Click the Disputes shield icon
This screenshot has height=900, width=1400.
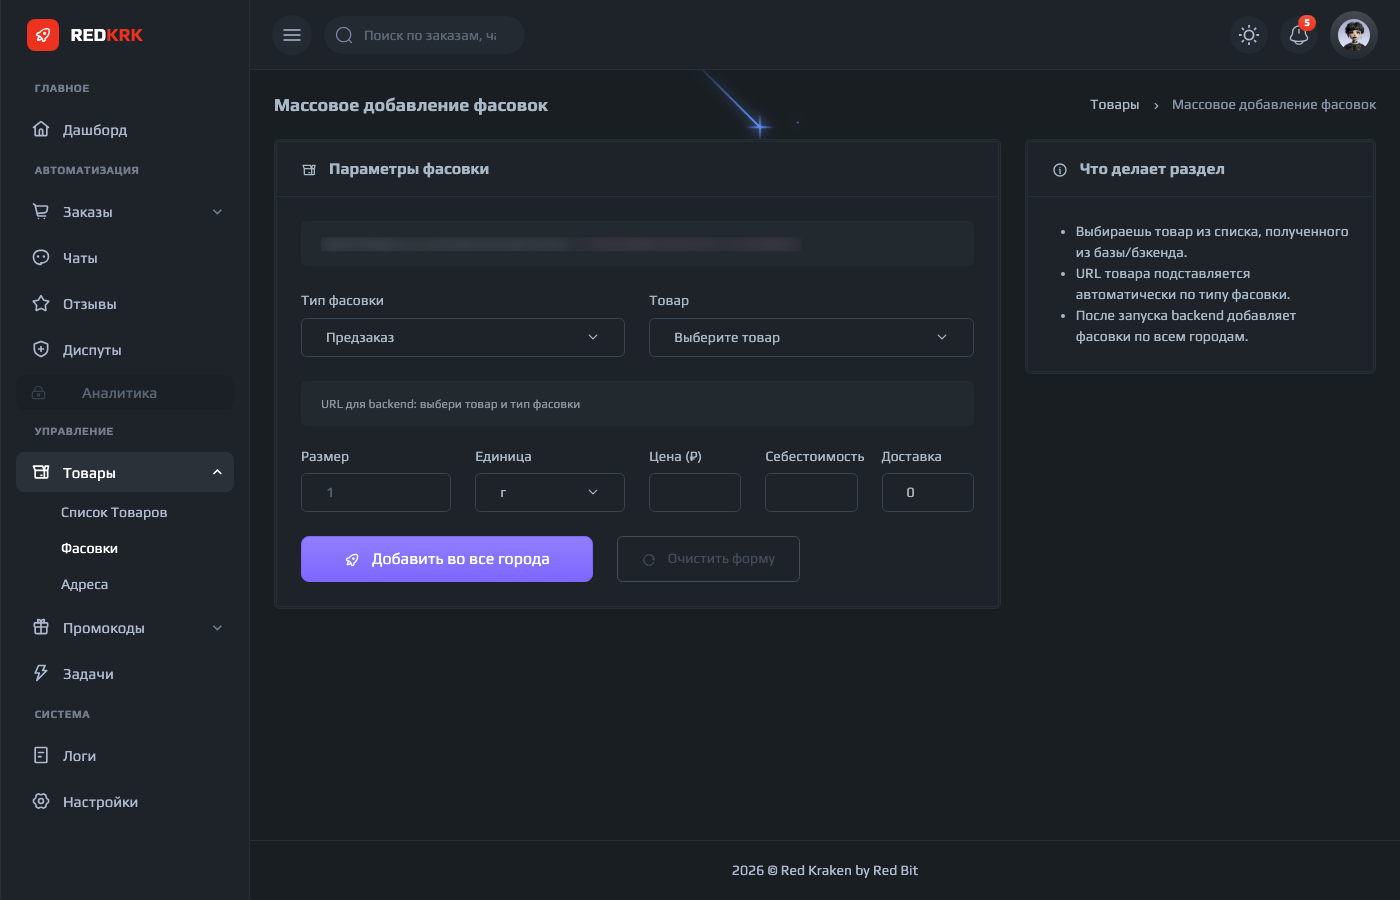click(x=41, y=349)
